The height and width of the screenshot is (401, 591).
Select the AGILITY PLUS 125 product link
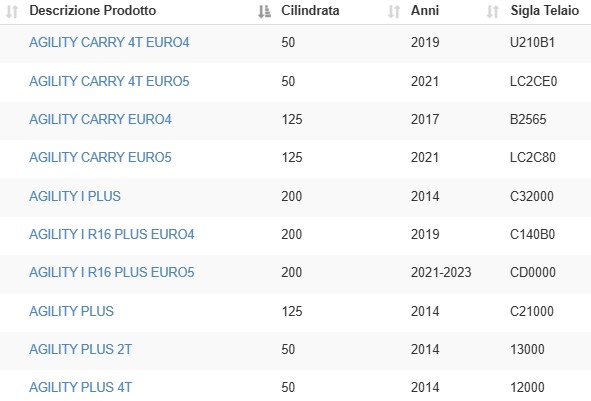pos(71,311)
